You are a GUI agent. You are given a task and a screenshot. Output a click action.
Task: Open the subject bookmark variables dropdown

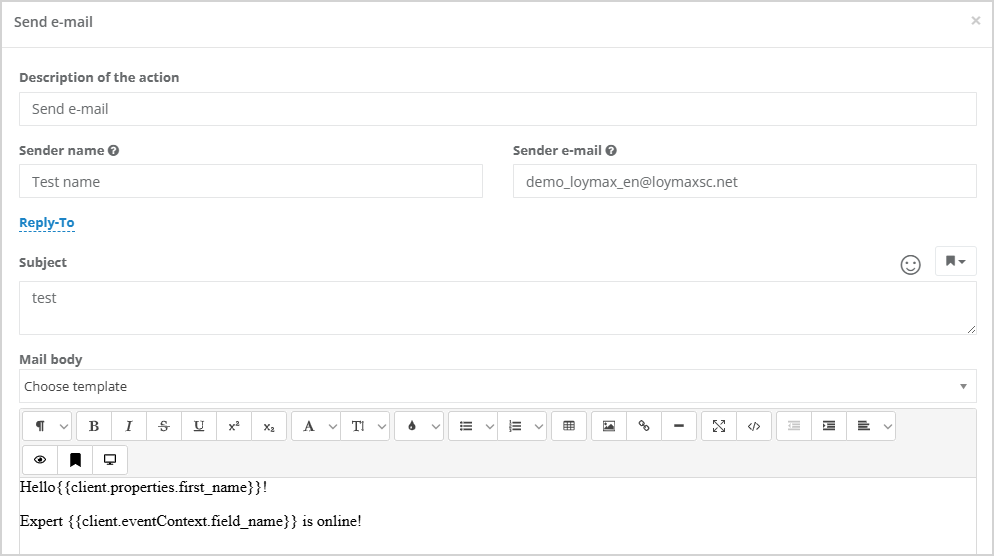tap(955, 261)
